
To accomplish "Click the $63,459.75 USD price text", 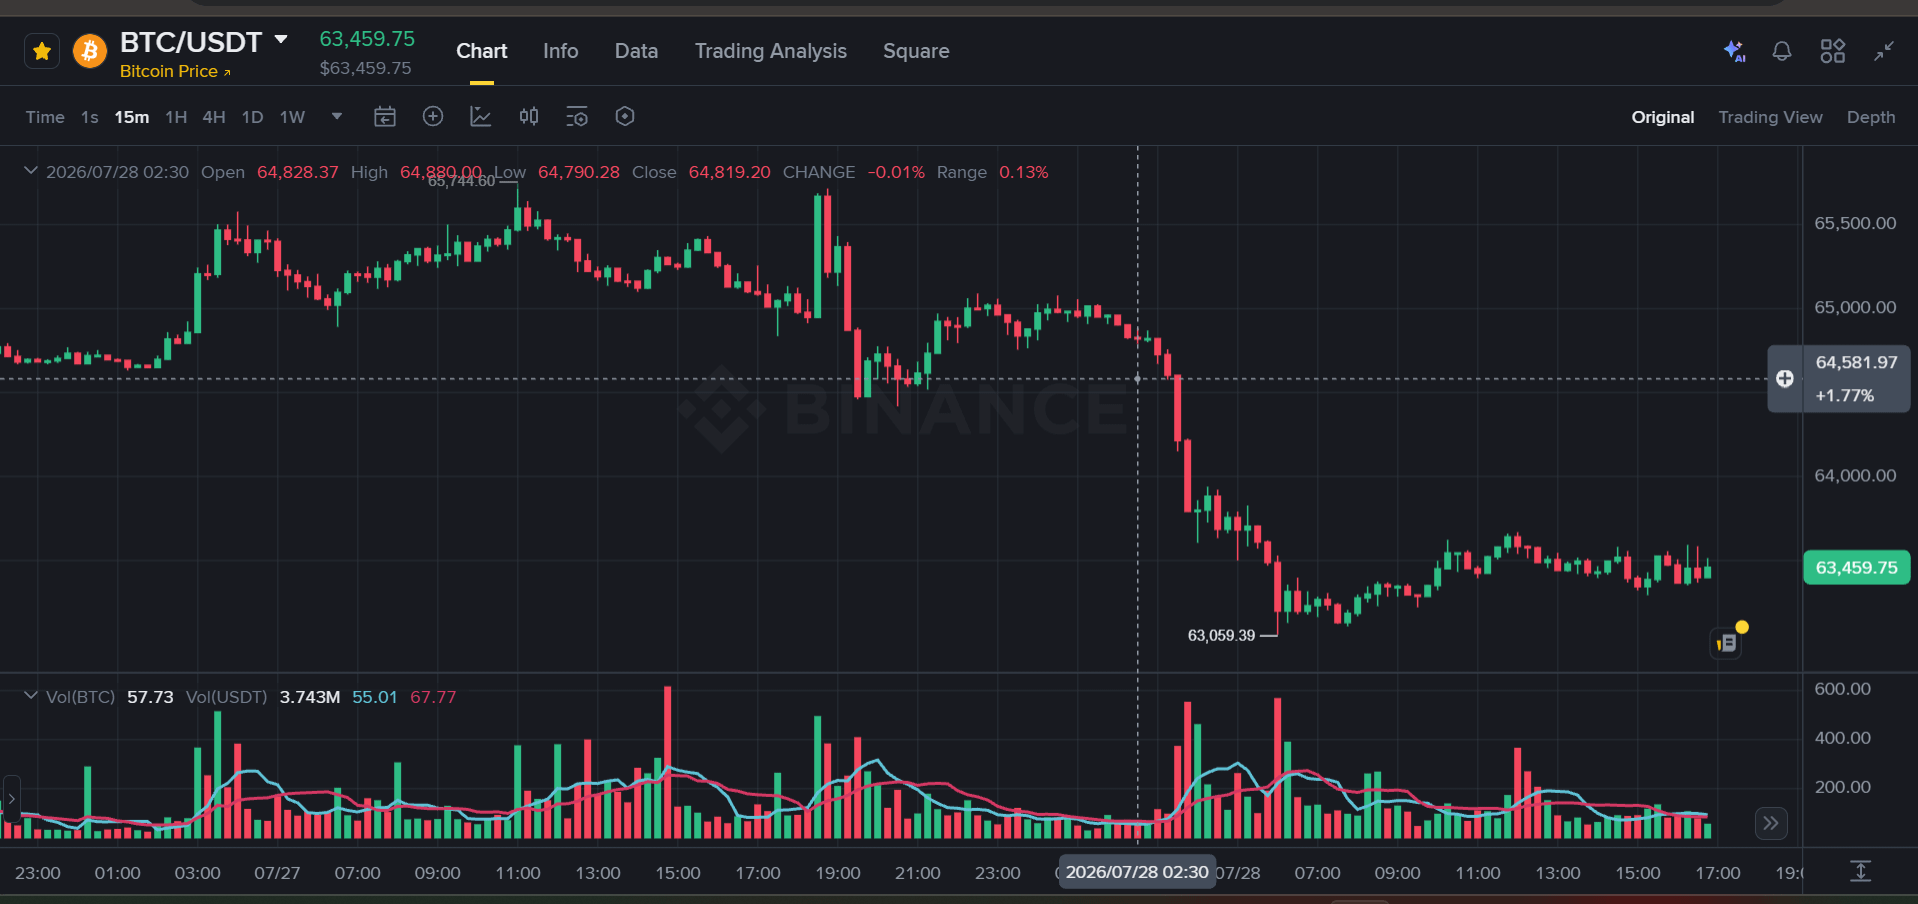I will (x=365, y=68).
